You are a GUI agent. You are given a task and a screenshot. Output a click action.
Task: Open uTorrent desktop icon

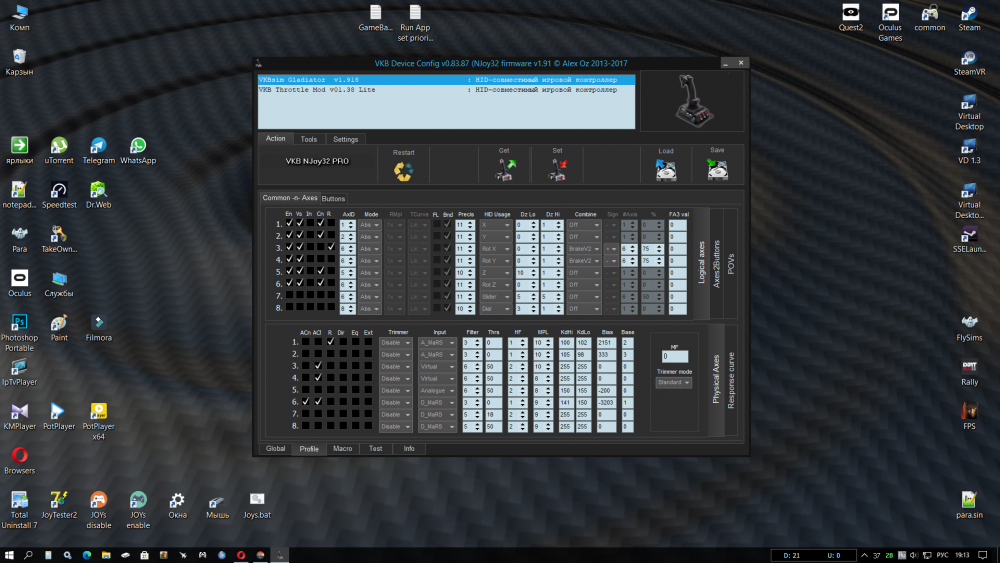click(59, 146)
